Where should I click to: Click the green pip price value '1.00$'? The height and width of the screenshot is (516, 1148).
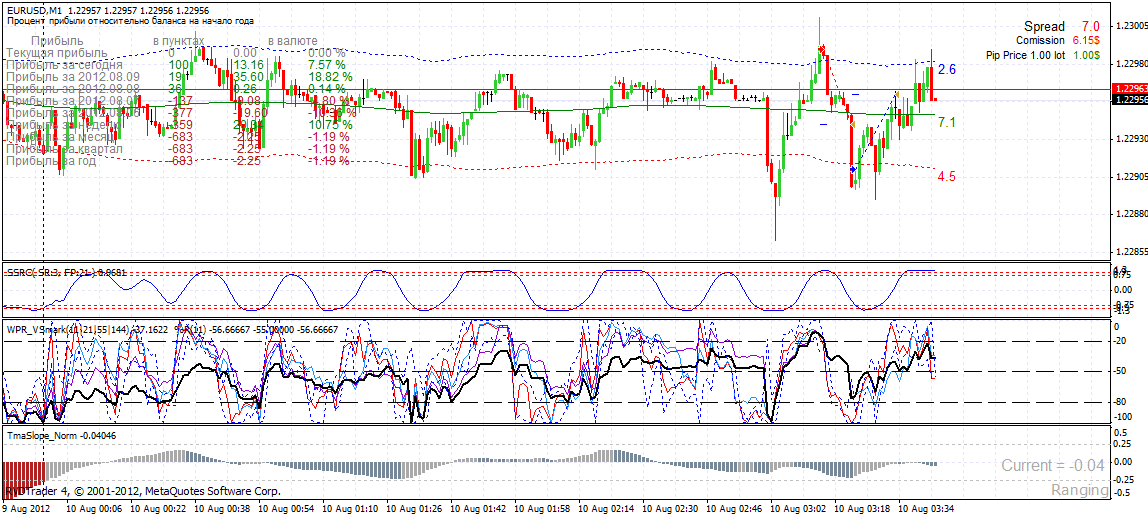pos(1086,55)
